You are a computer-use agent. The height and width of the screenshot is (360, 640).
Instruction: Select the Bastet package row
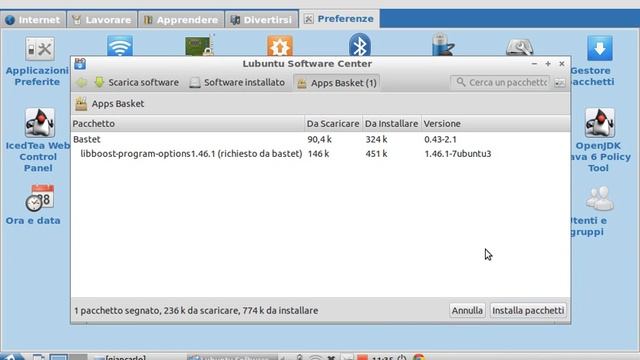click(x=320, y=139)
